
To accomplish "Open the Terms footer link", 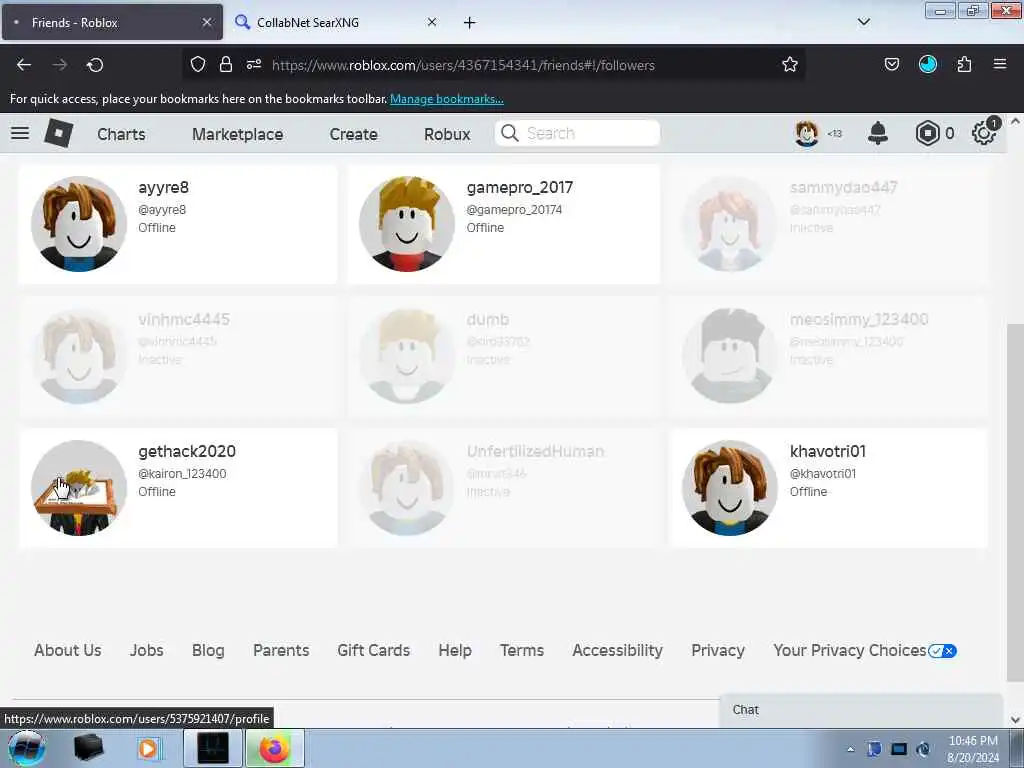I will (x=522, y=650).
